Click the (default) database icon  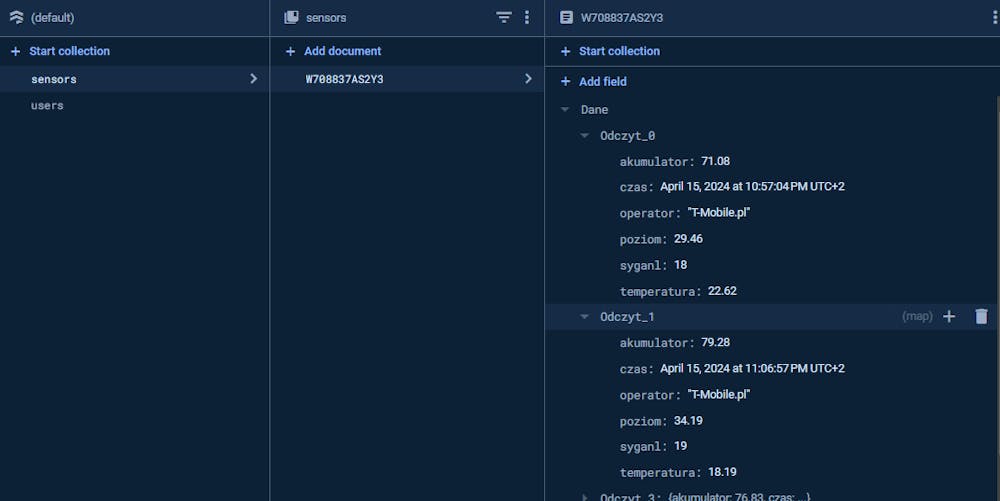tap(16, 17)
